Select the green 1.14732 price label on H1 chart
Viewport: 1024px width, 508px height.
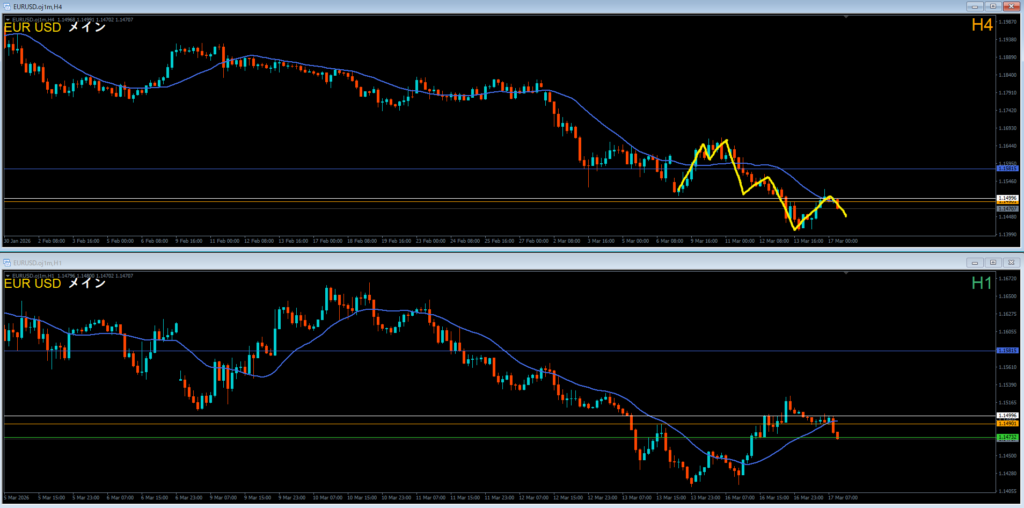1007,437
